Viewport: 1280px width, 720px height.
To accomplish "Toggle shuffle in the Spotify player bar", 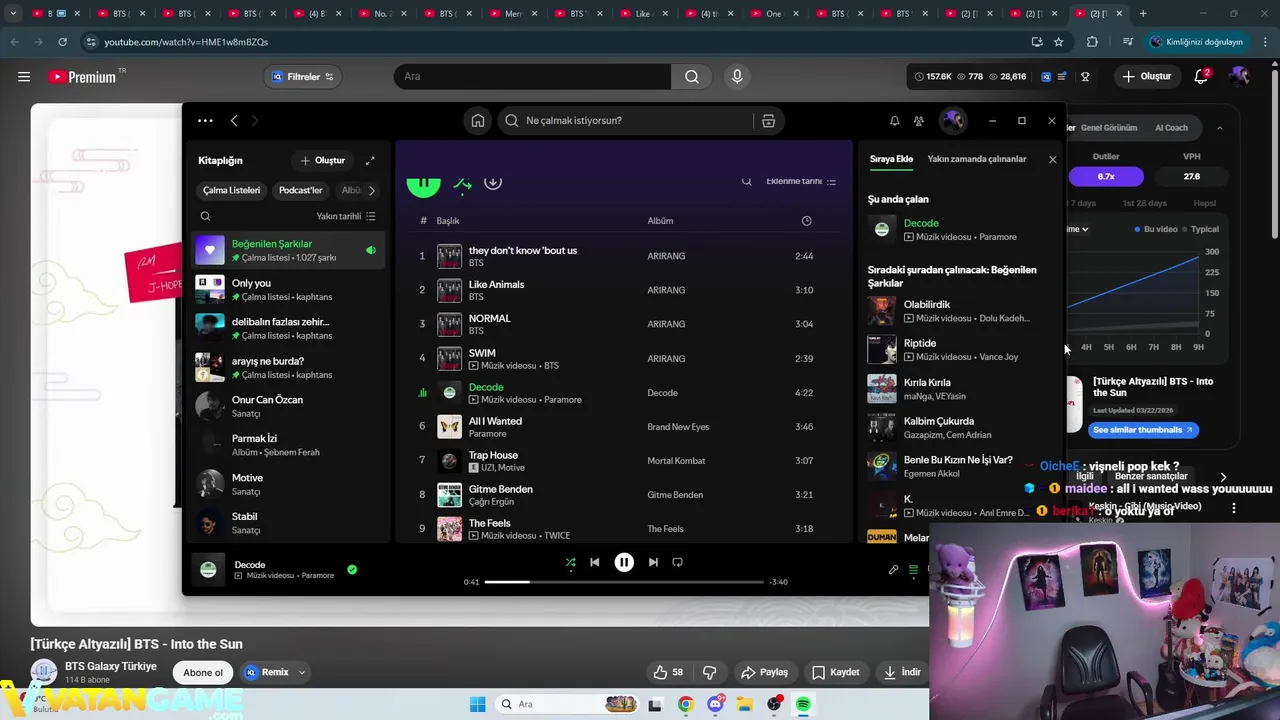I will [570, 562].
